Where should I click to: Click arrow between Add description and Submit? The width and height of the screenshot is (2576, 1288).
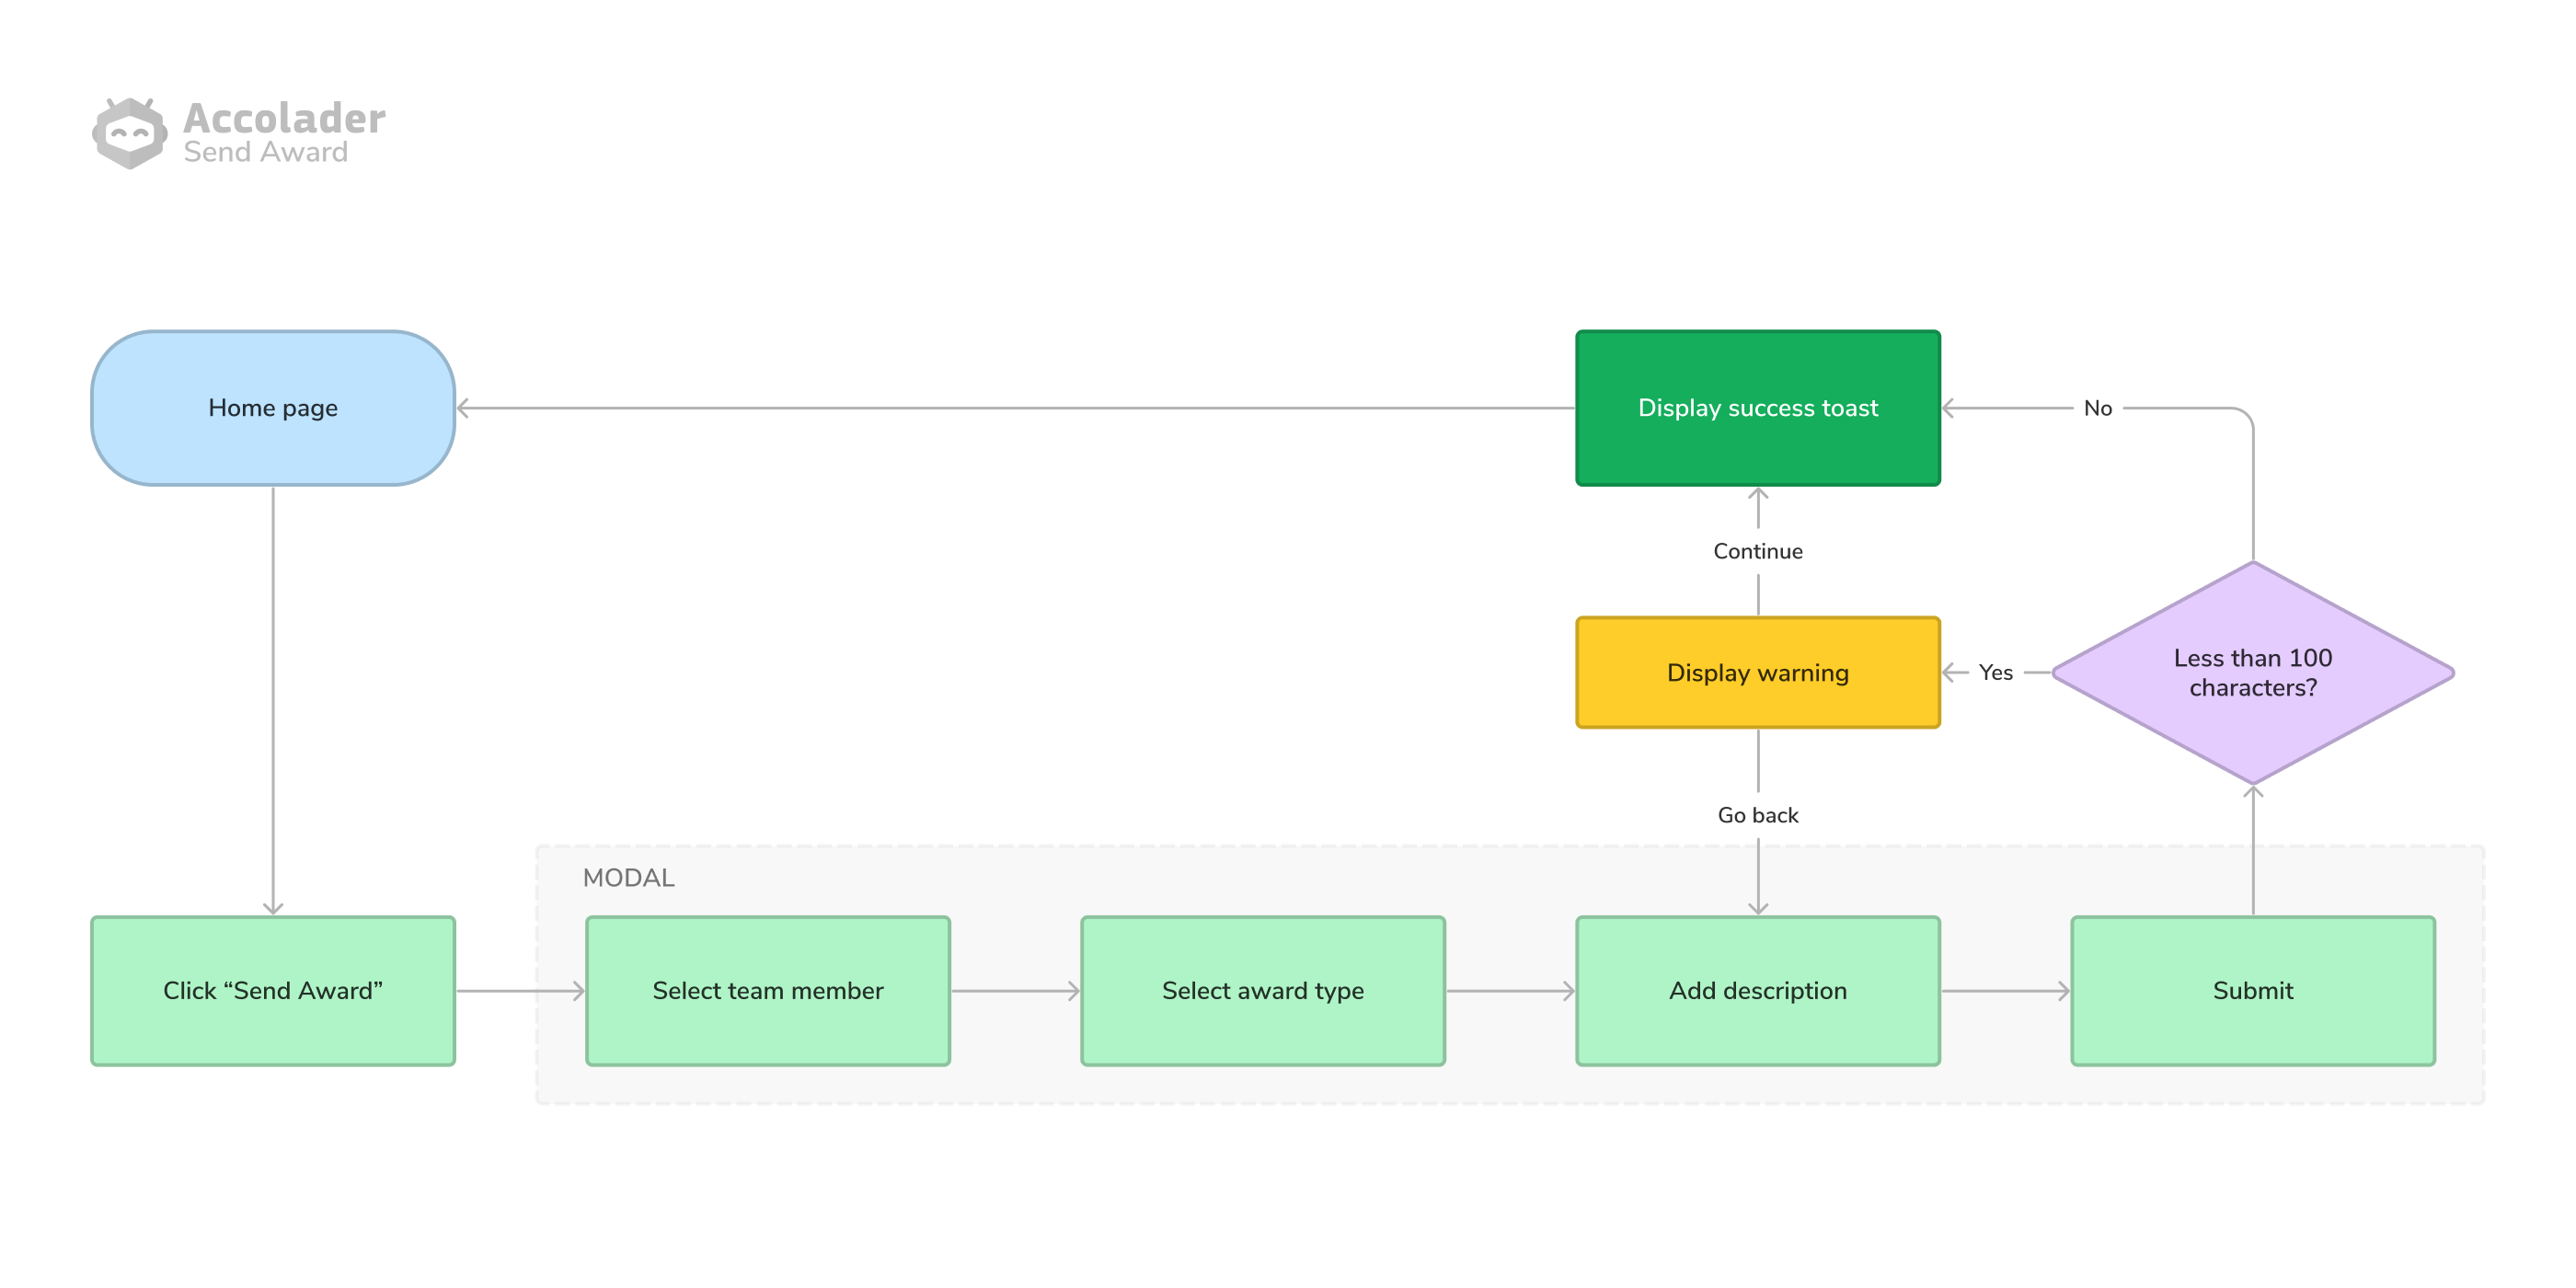pyautogui.click(x=2005, y=991)
